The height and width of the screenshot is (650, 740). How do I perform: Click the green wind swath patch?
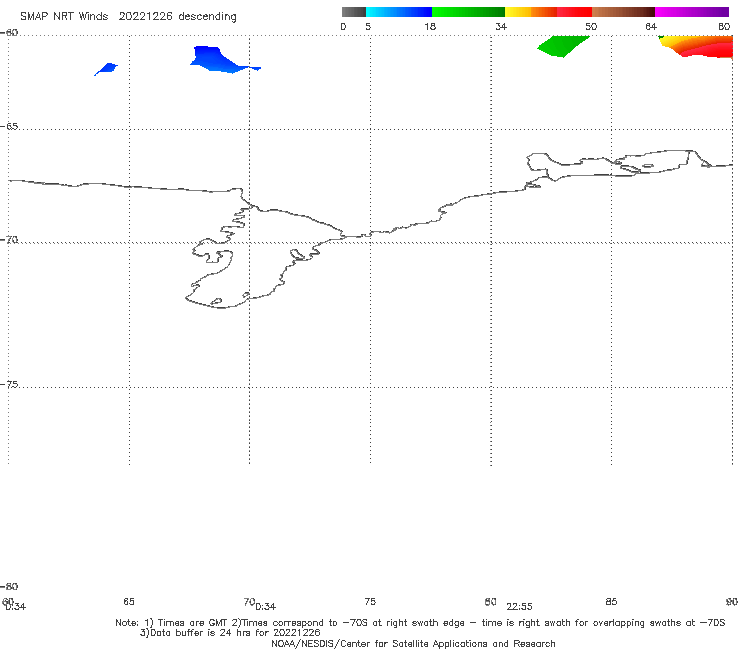coord(563,46)
